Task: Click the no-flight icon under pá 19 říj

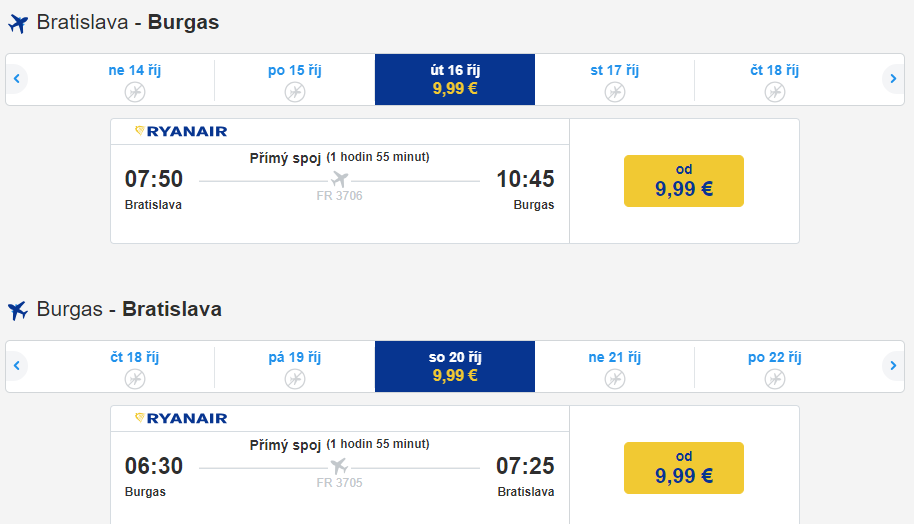Action: [295, 379]
